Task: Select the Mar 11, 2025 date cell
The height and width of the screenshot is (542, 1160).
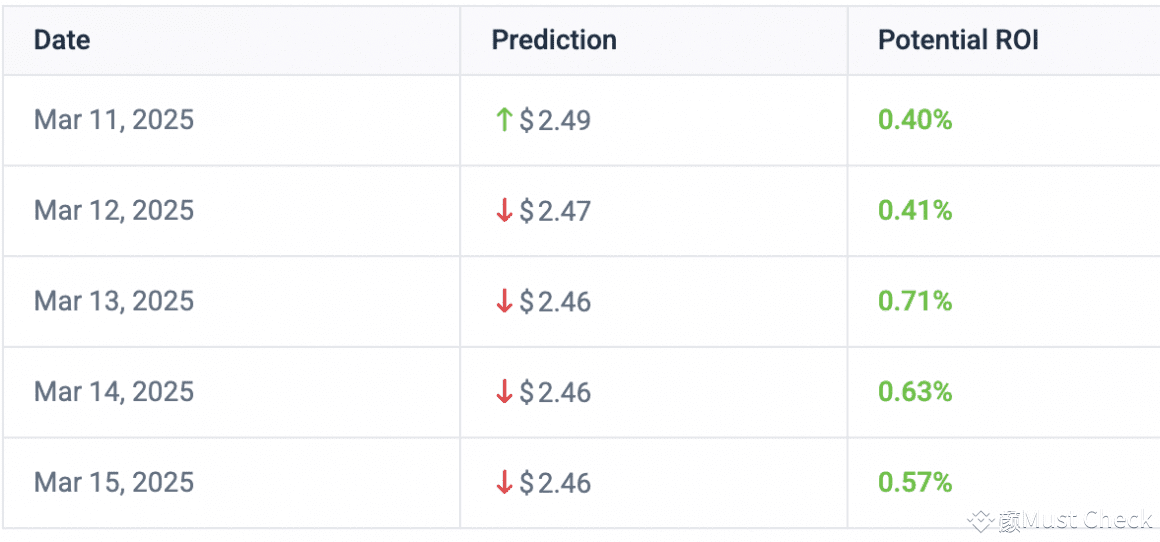Action: click(114, 120)
